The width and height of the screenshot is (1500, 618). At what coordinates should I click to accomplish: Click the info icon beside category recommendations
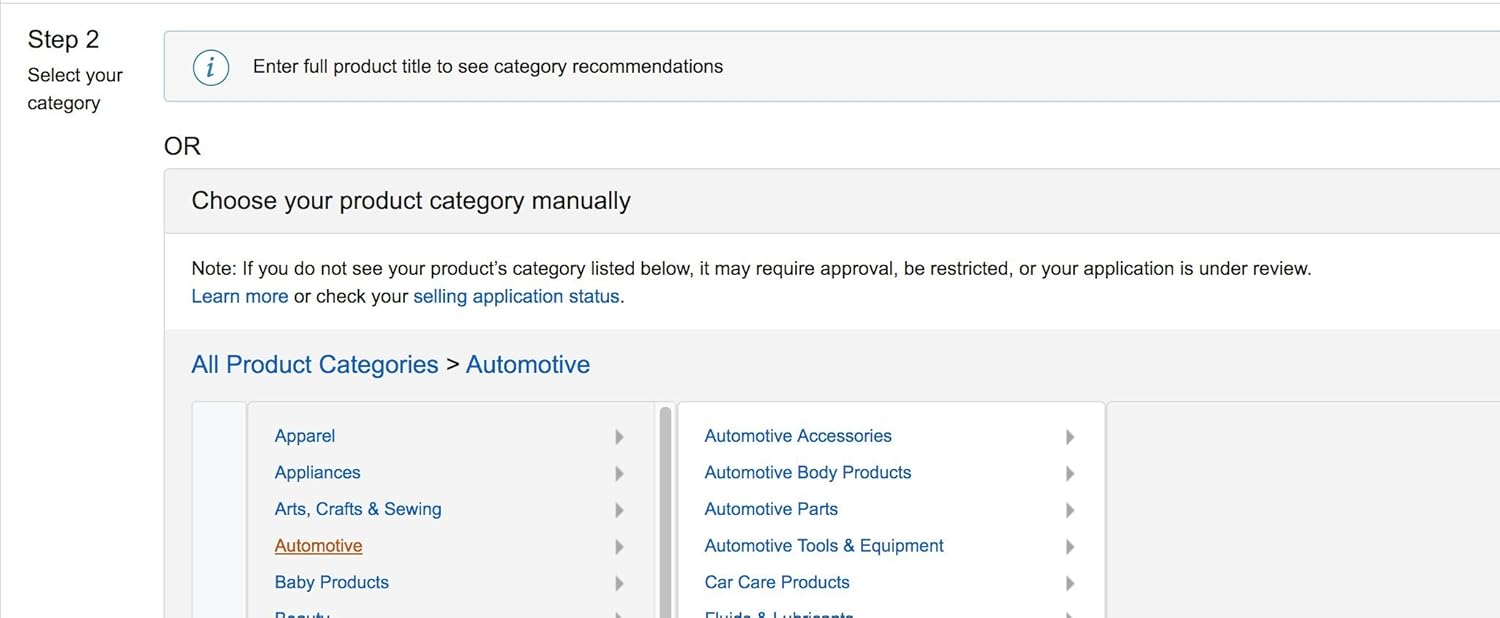click(210, 67)
